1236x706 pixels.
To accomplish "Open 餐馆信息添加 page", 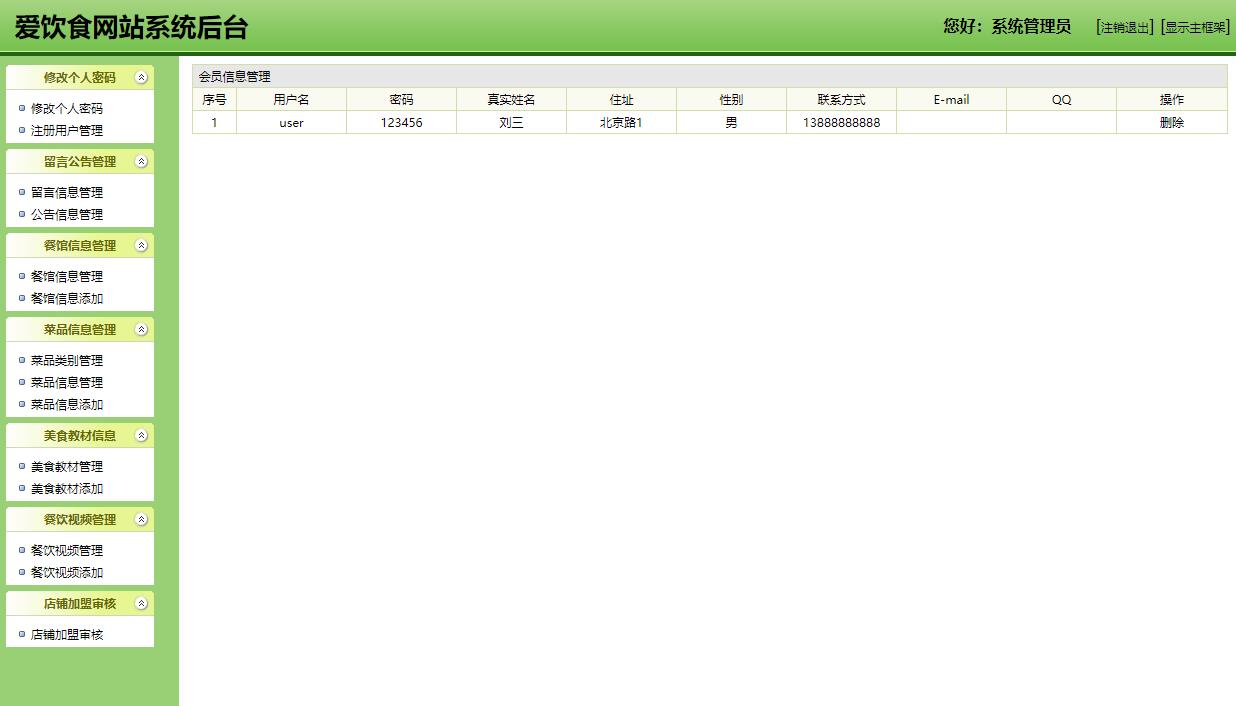I will (67, 298).
